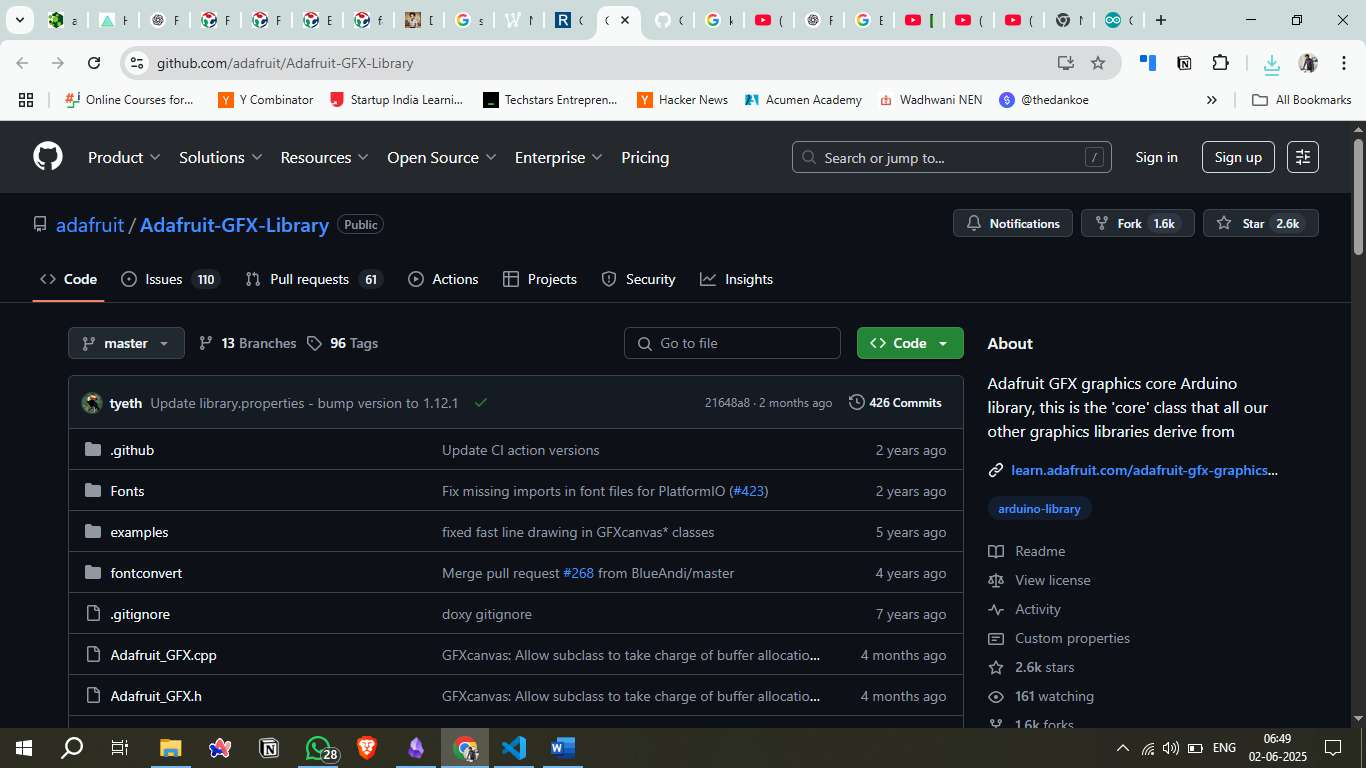The width and height of the screenshot is (1366, 768).
Task: Bookmark this page with the star icon
Action: [1098, 63]
